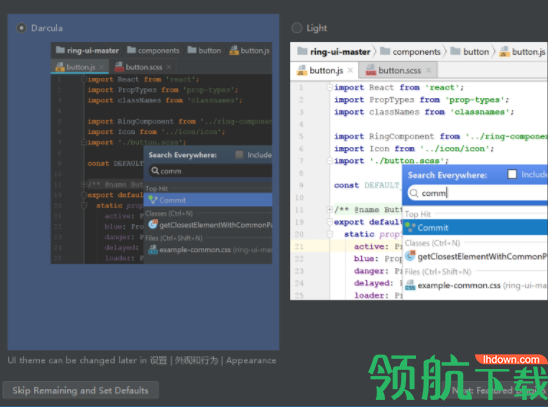Click the search magnifier icon in Light preview
The height and width of the screenshot is (407, 548).
click(x=413, y=193)
